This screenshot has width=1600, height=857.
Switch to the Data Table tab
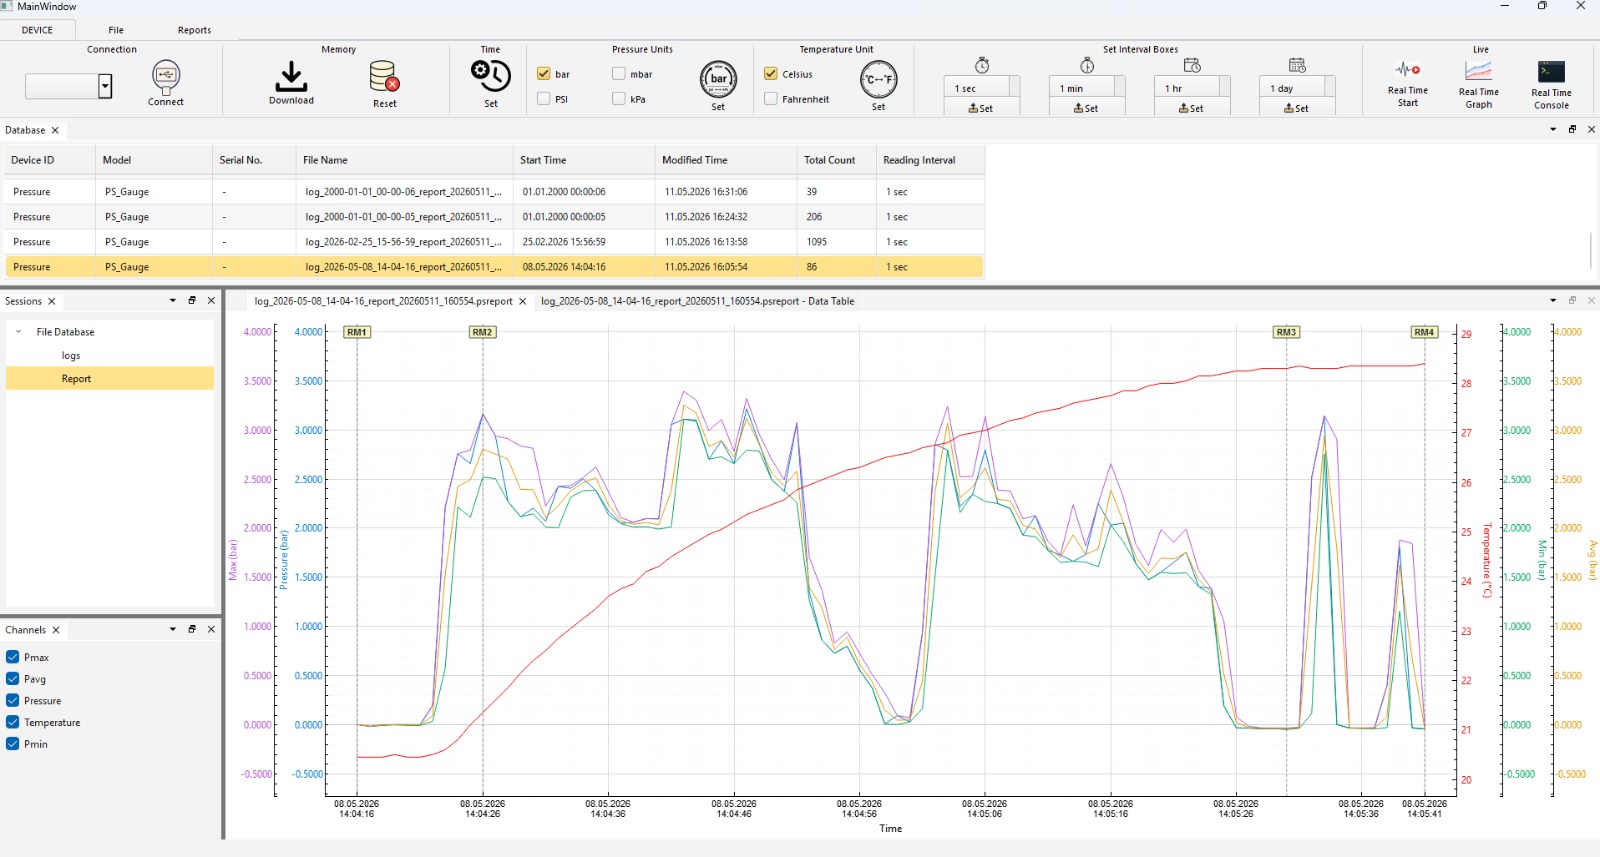698,301
